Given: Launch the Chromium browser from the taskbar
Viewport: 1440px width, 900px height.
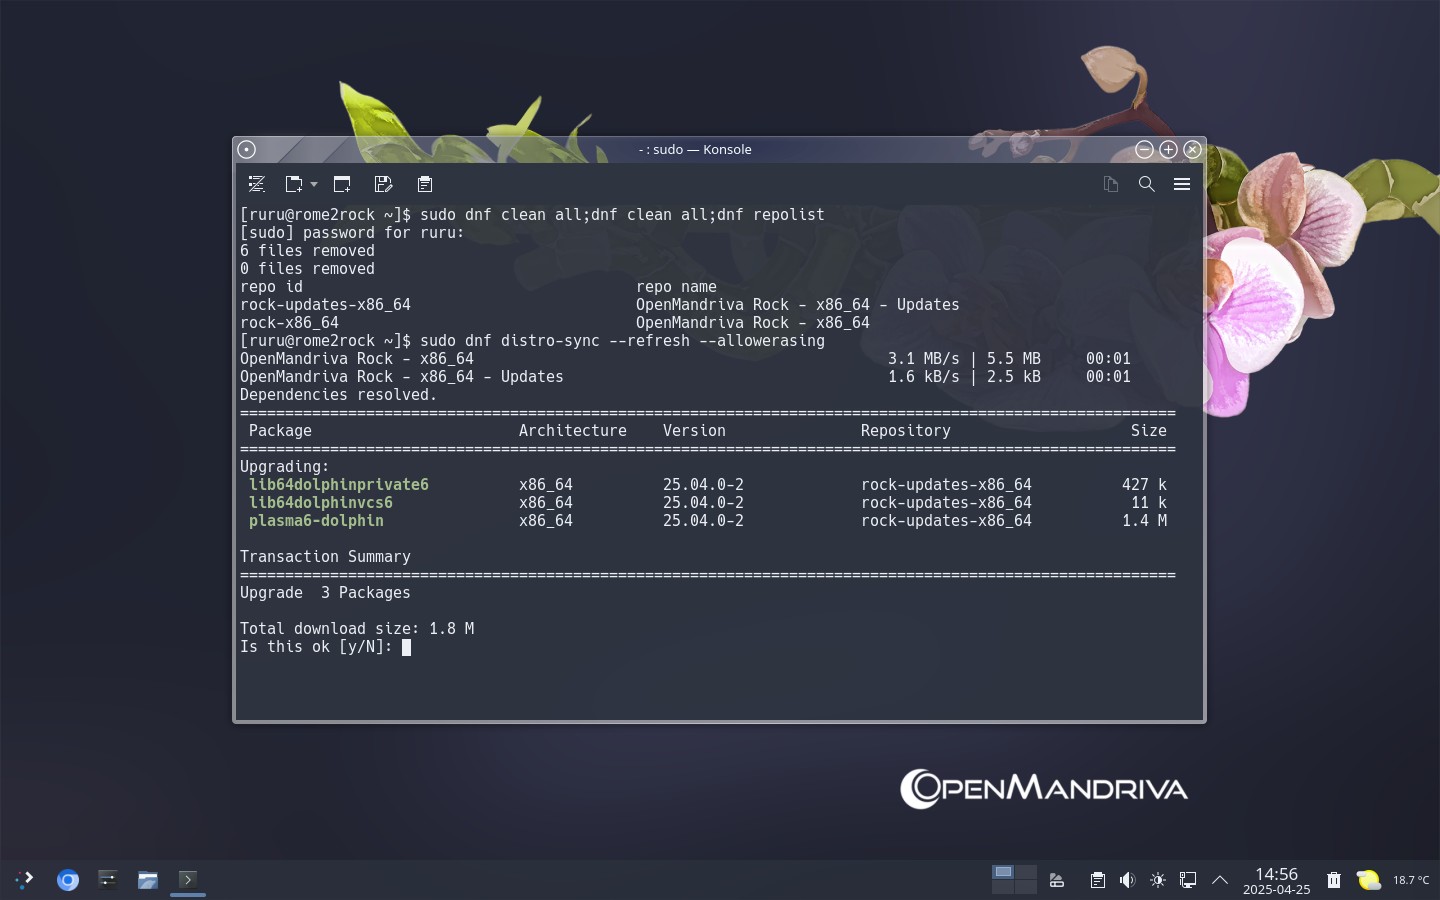Looking at the screenshot, I should tap(67, 880).
